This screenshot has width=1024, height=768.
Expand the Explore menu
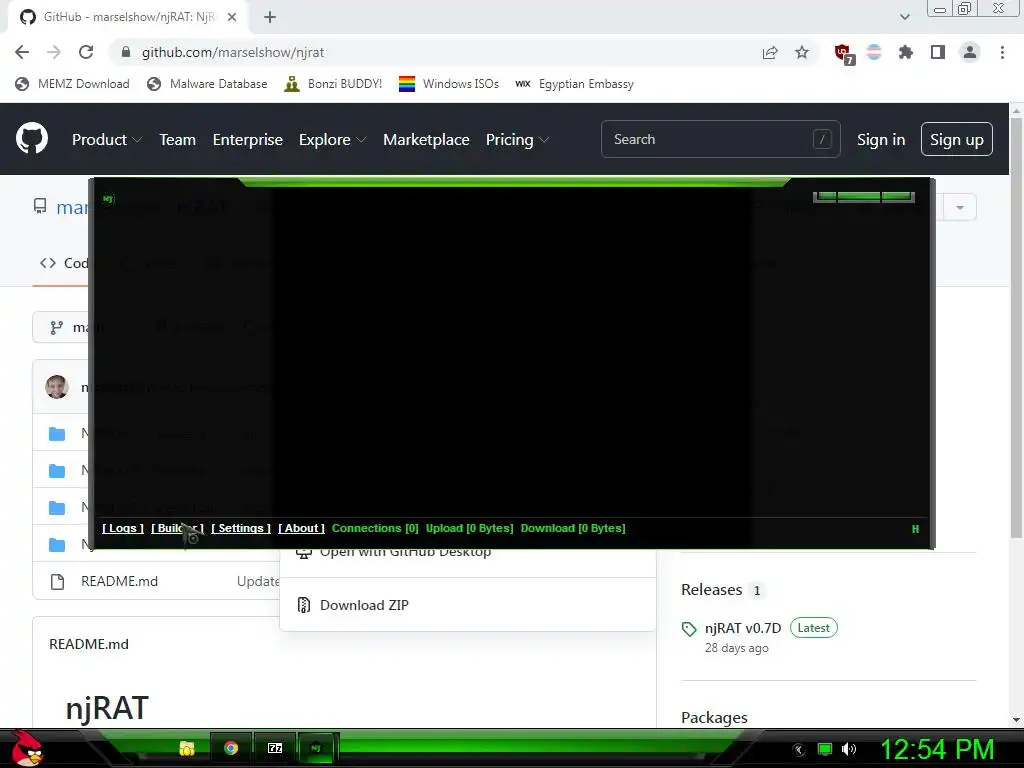(332, 140)
